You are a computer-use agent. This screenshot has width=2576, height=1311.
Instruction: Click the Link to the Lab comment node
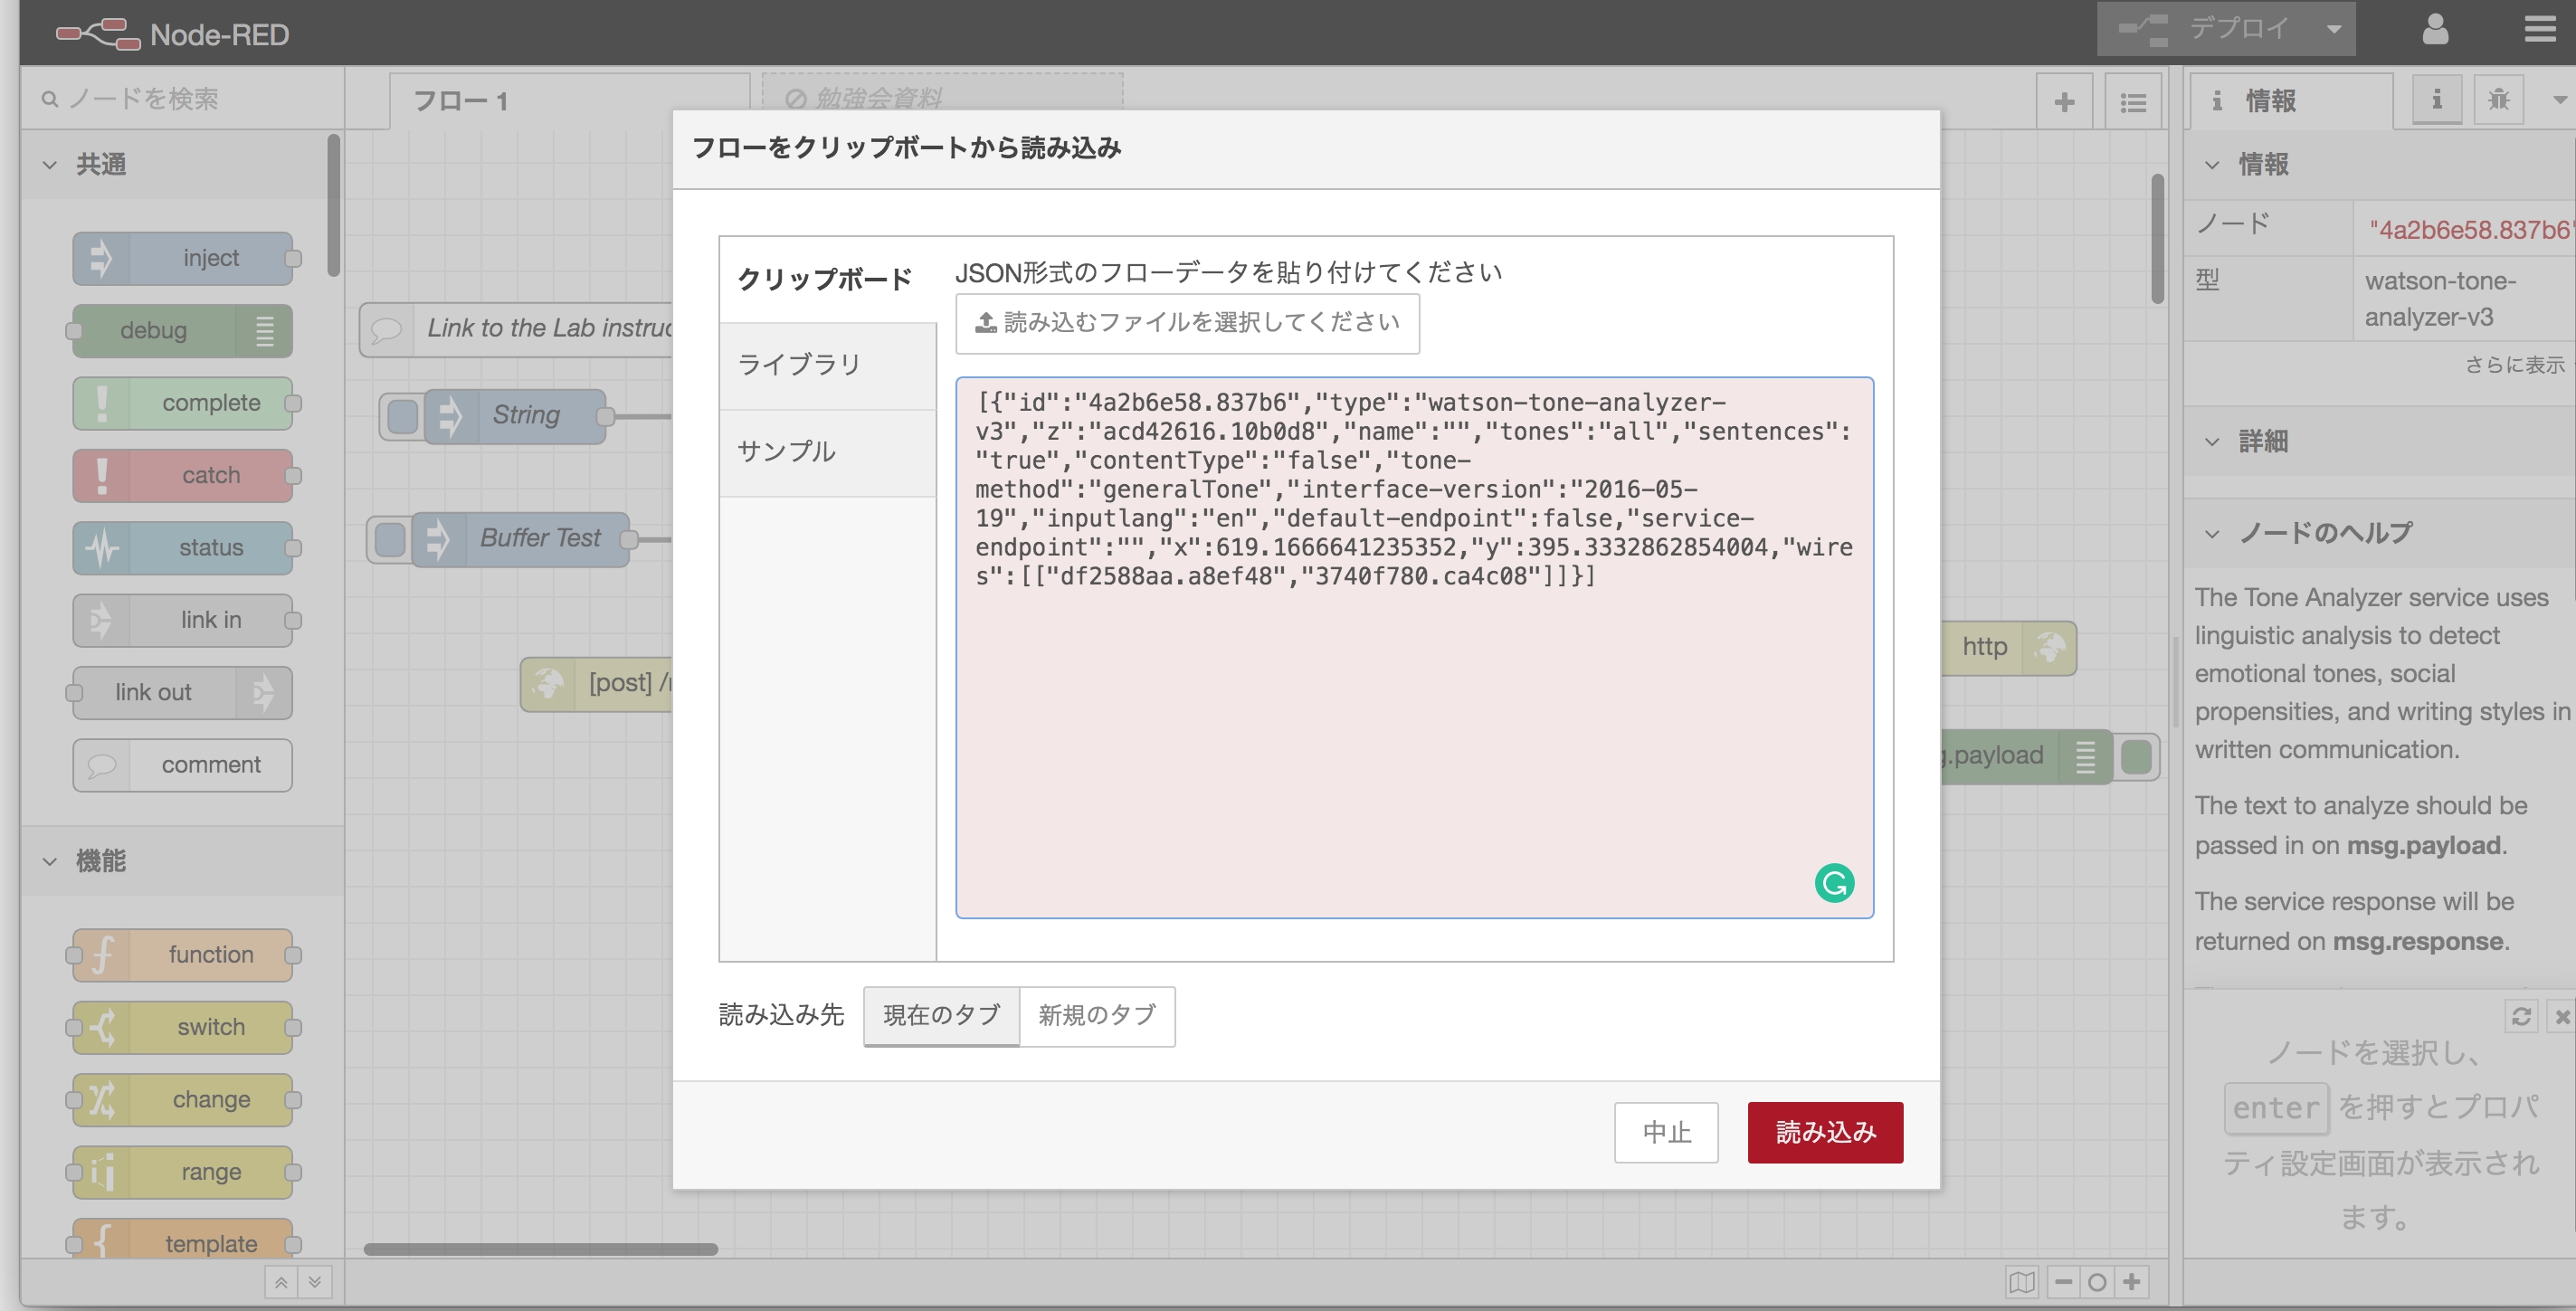click(x=516, y=329)
